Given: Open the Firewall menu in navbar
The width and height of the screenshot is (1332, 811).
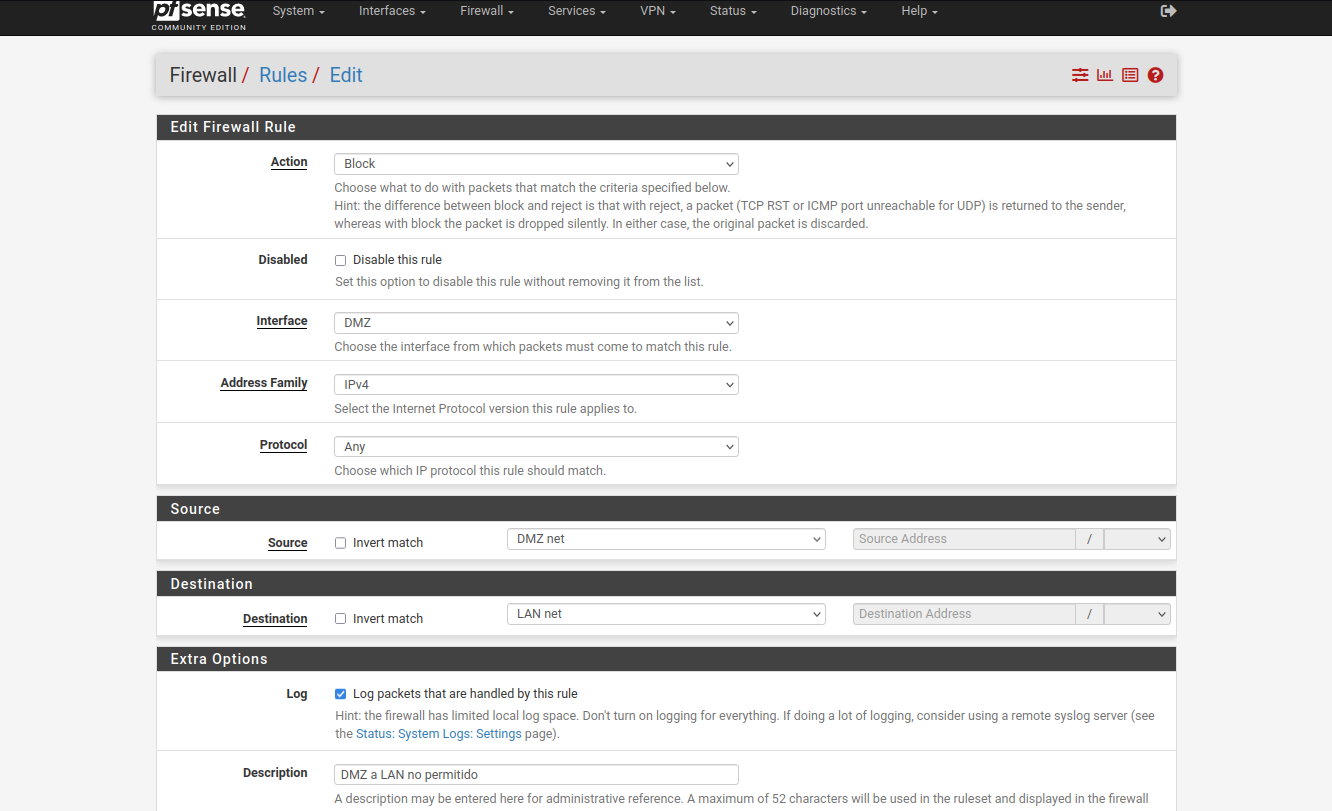Looking at the screenshot, I should [x=486, y=11].
